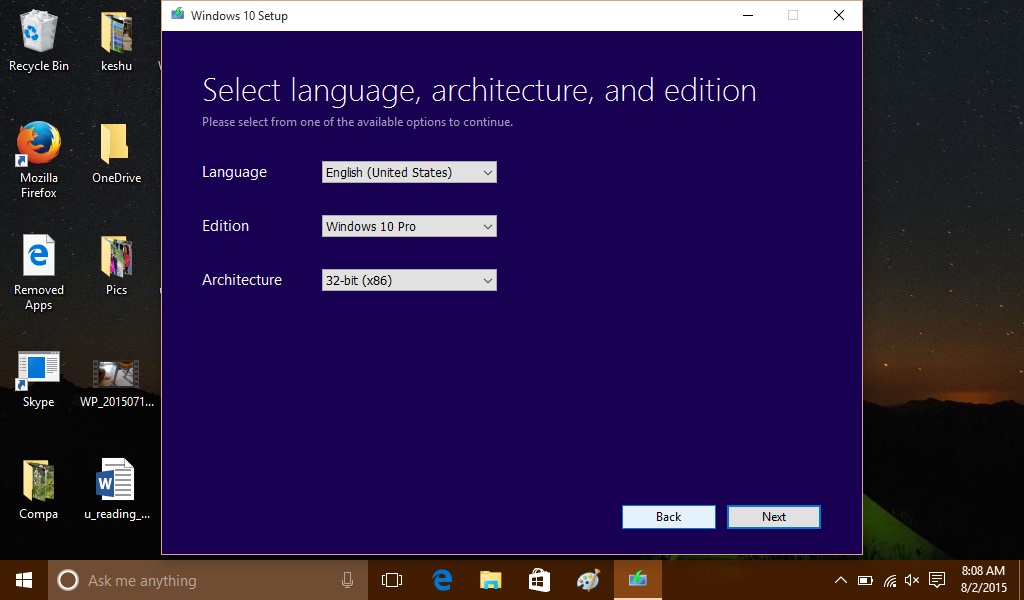Open the Language dropdown
Image resolution: width=1024 pixels, height=600 pixels.
coord(409,172)
